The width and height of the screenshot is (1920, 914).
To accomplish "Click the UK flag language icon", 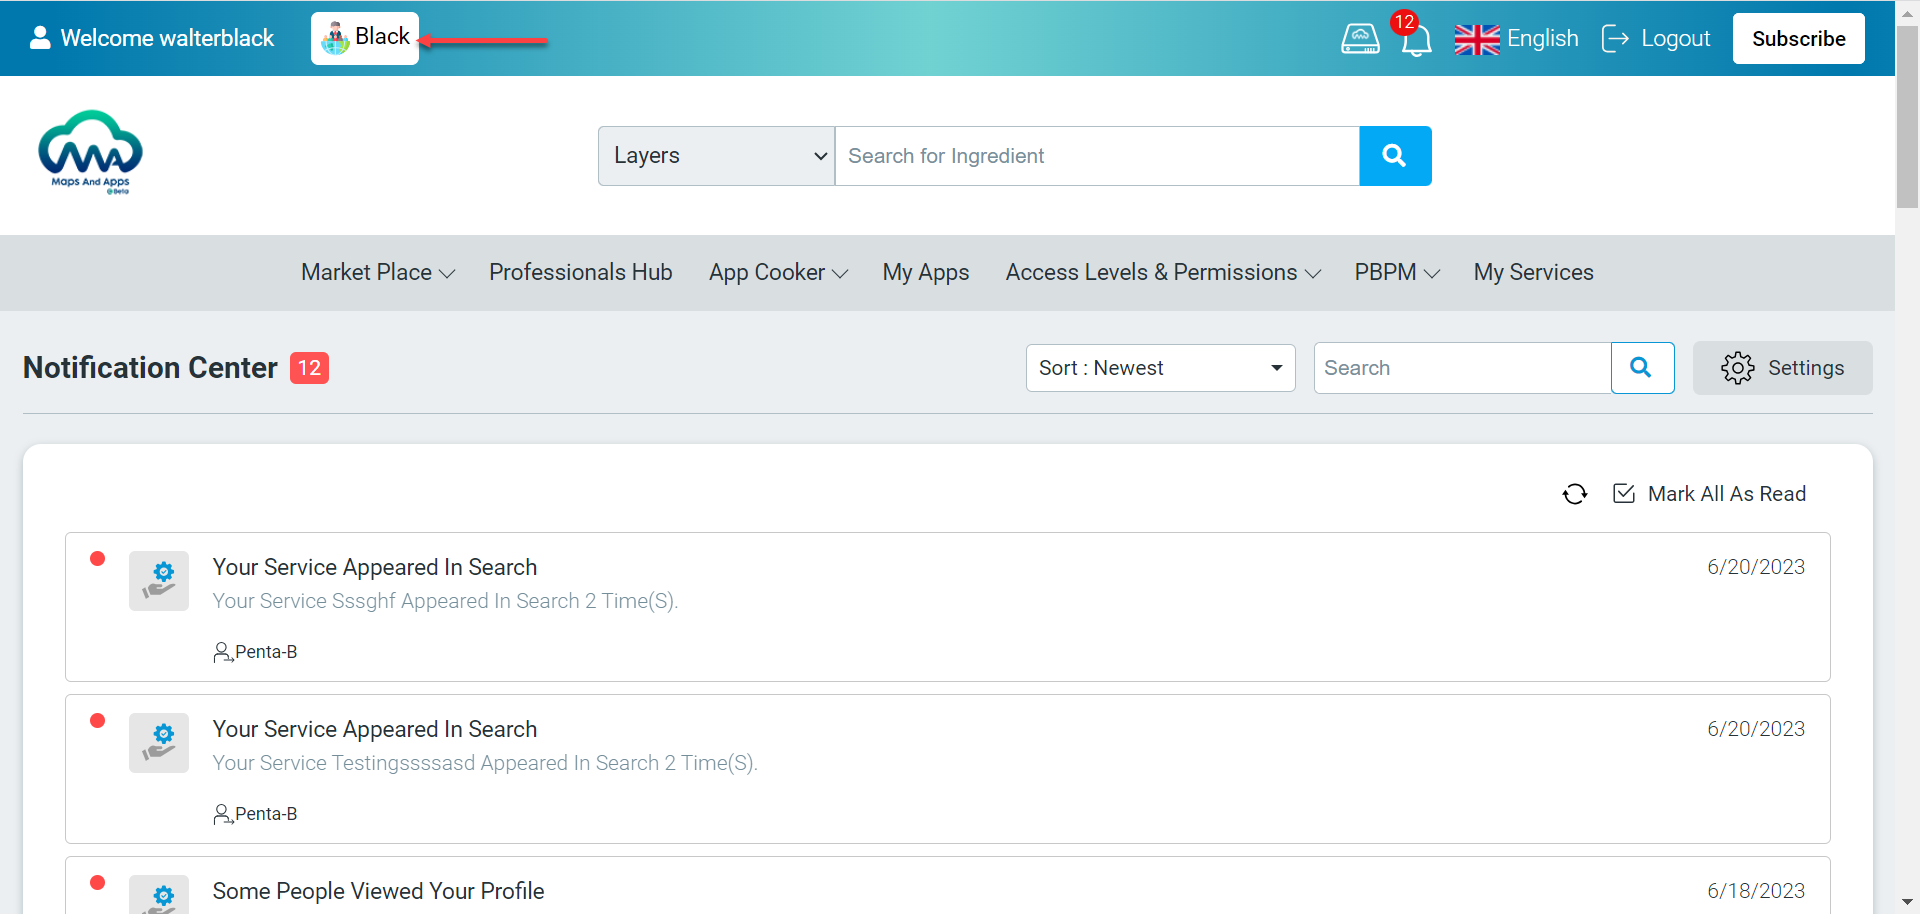I will point(1477,39).
